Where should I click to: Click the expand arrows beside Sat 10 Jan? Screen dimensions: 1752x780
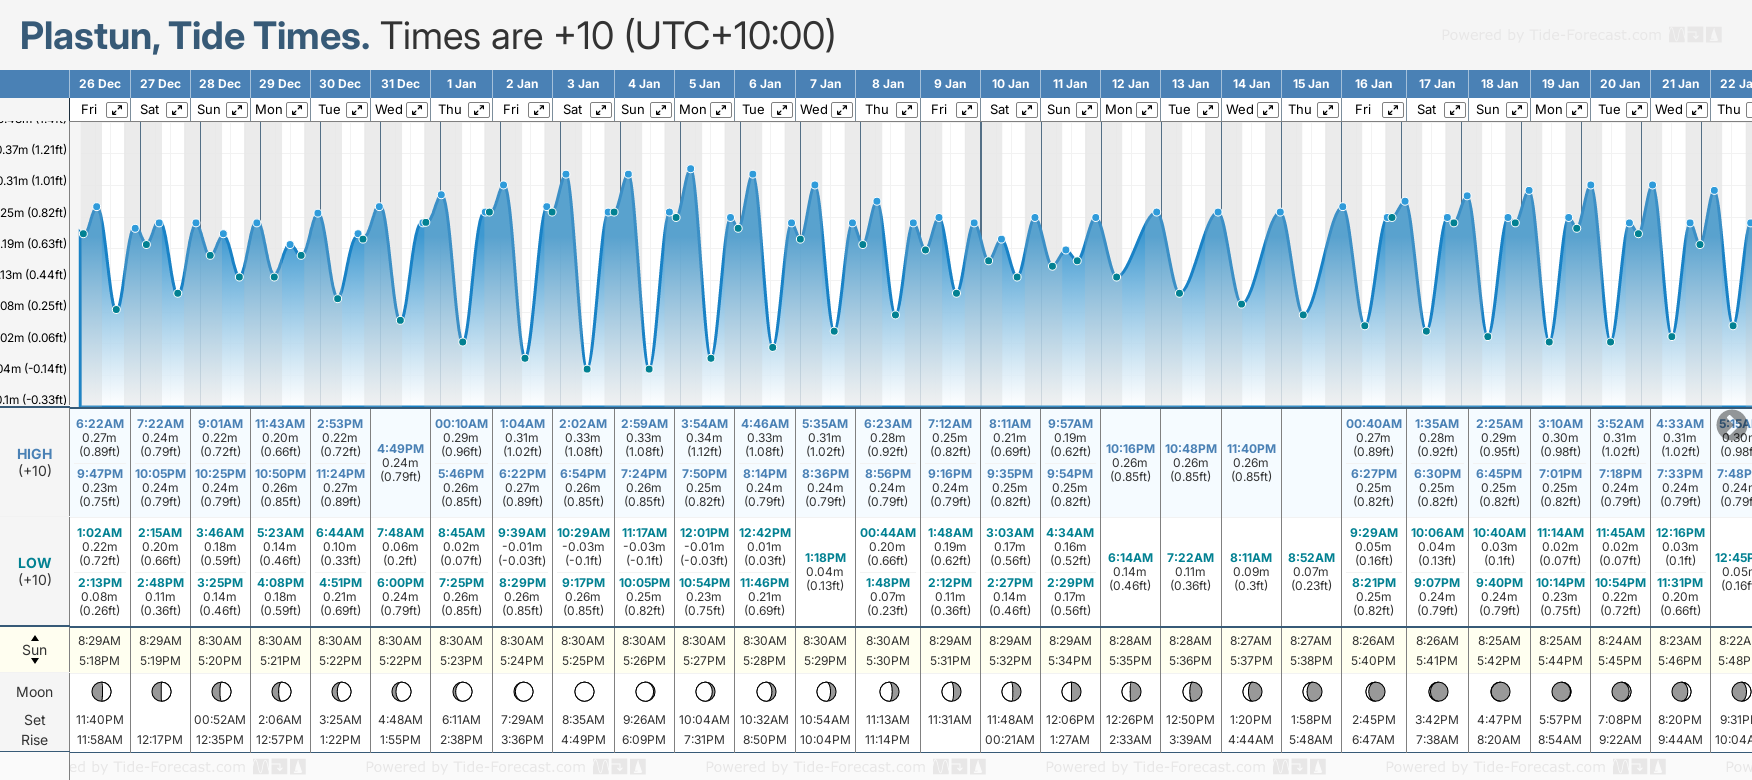pyautogui.click(x=1027, y=110)
